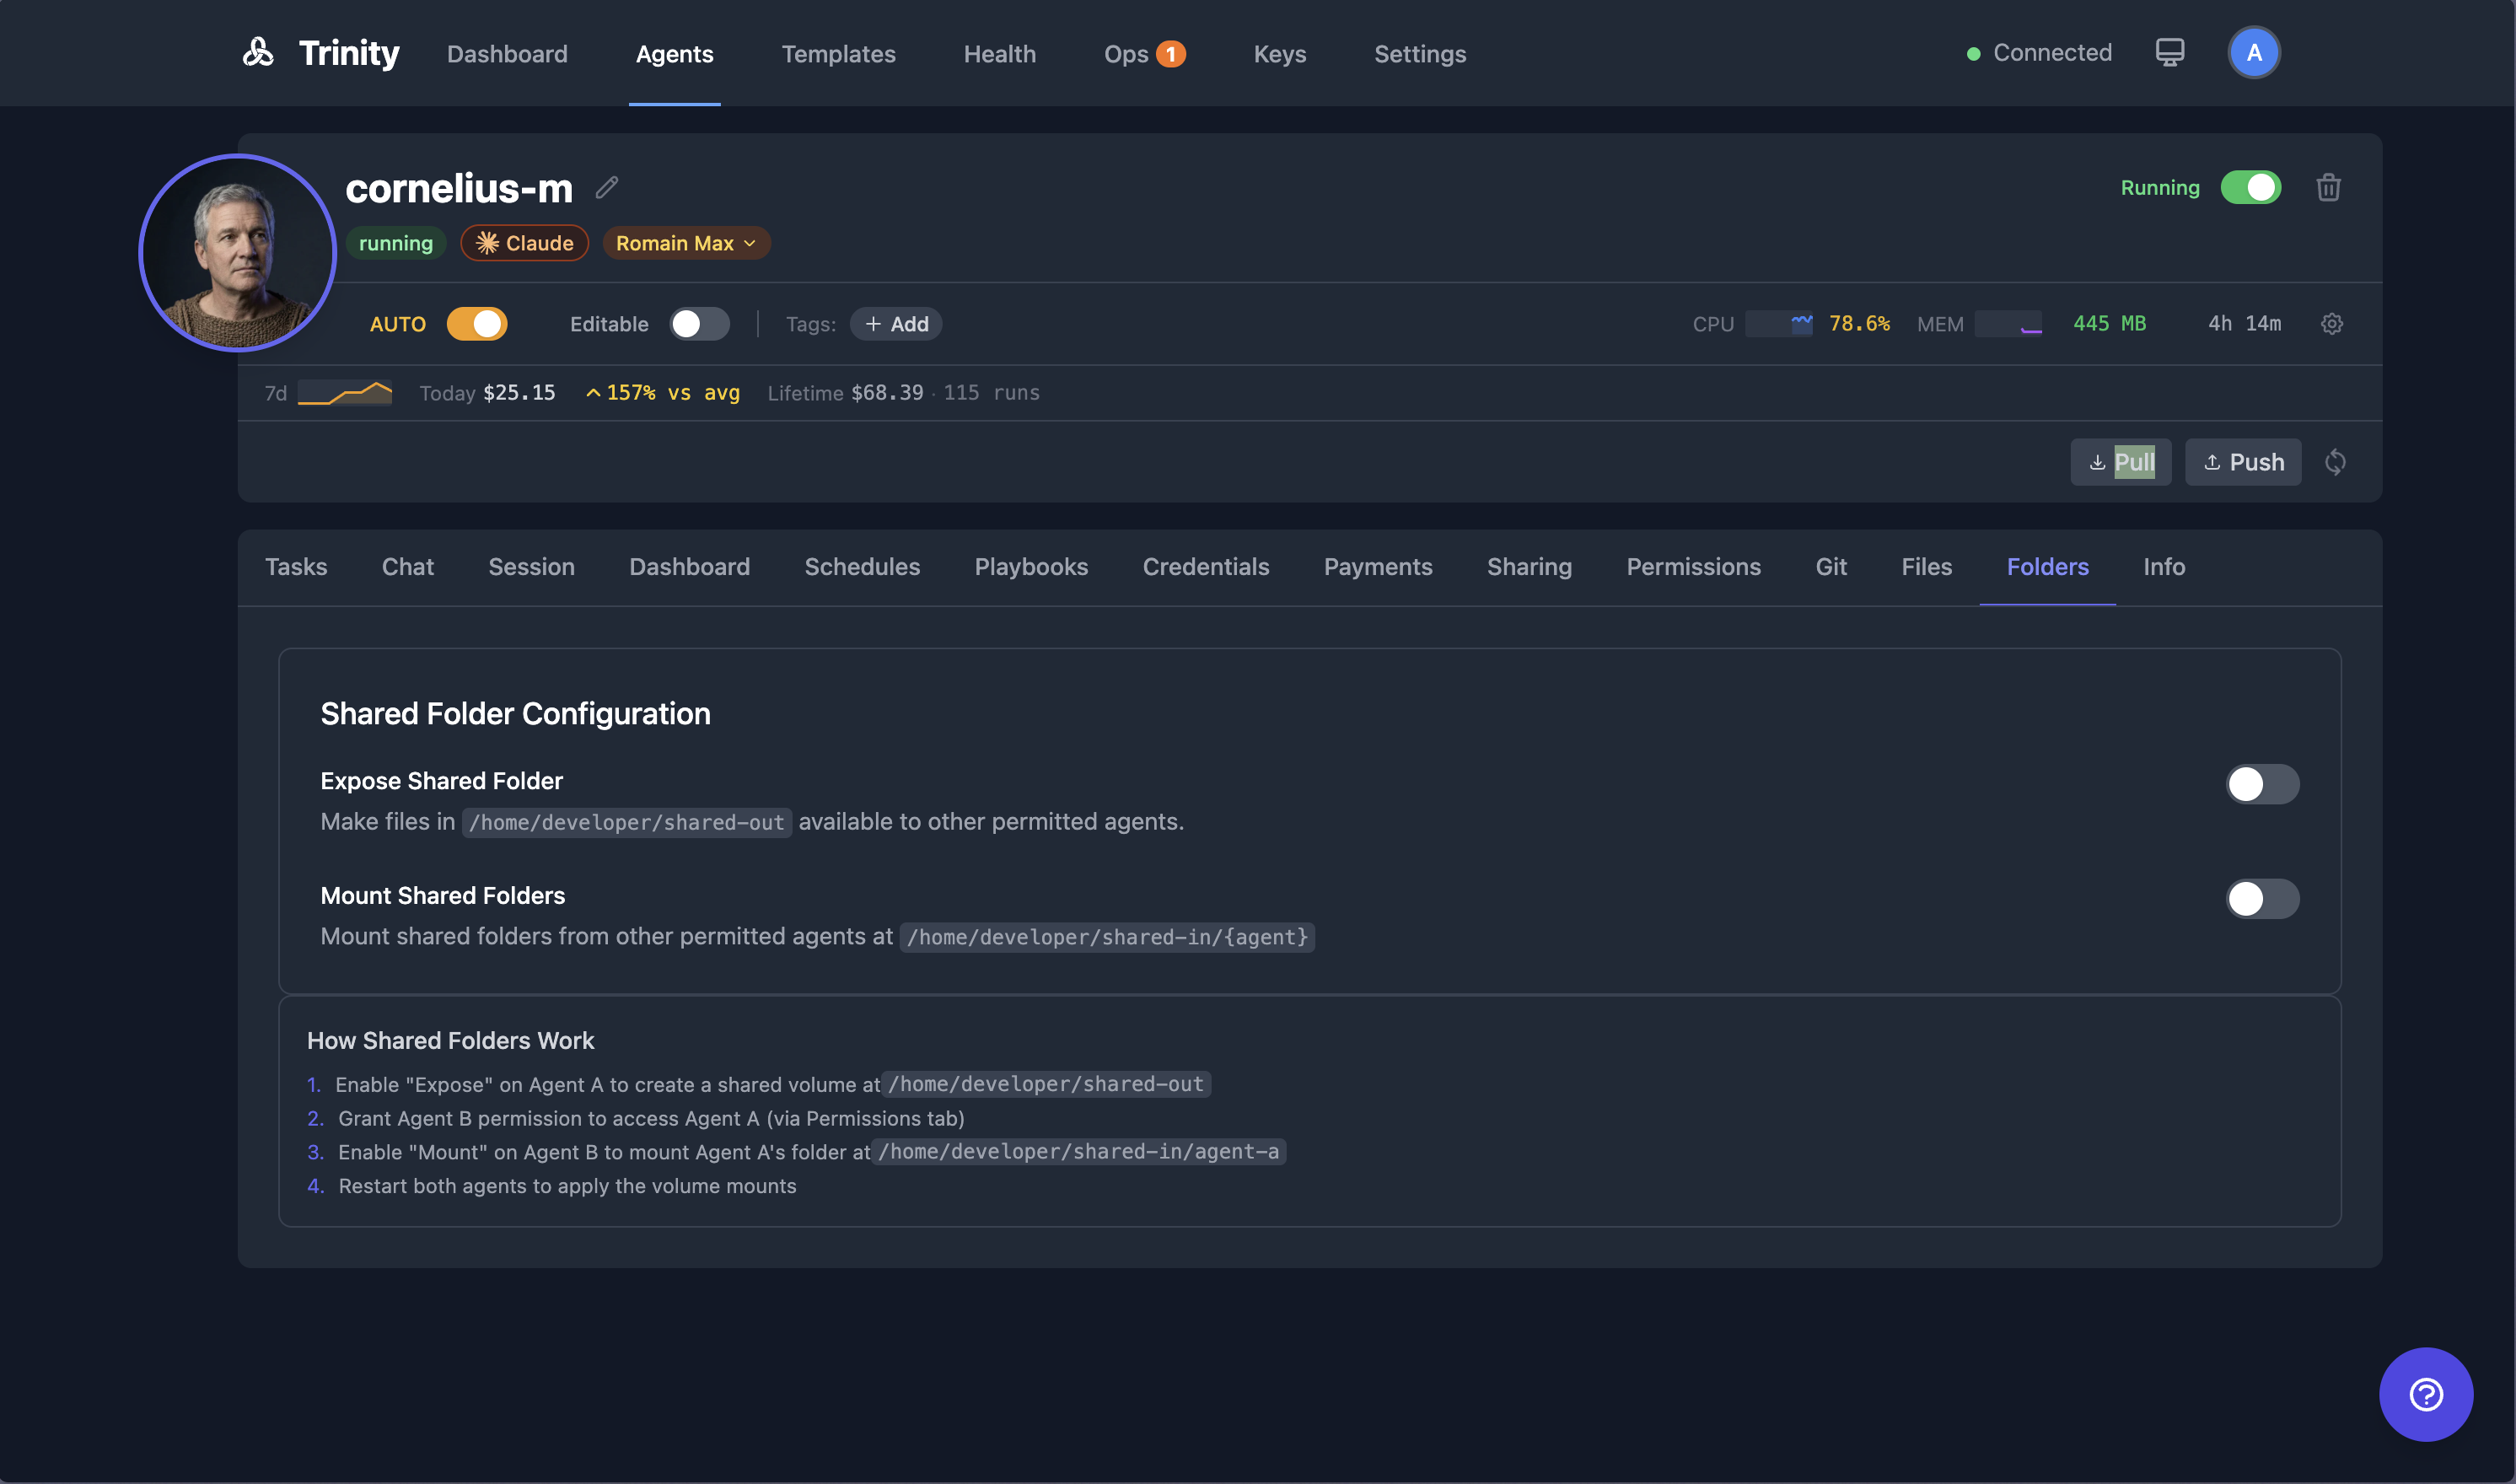Open Ops in top navigation
The width and height of the screenshot is (2516, 1484).
(x=1126, y=54)
